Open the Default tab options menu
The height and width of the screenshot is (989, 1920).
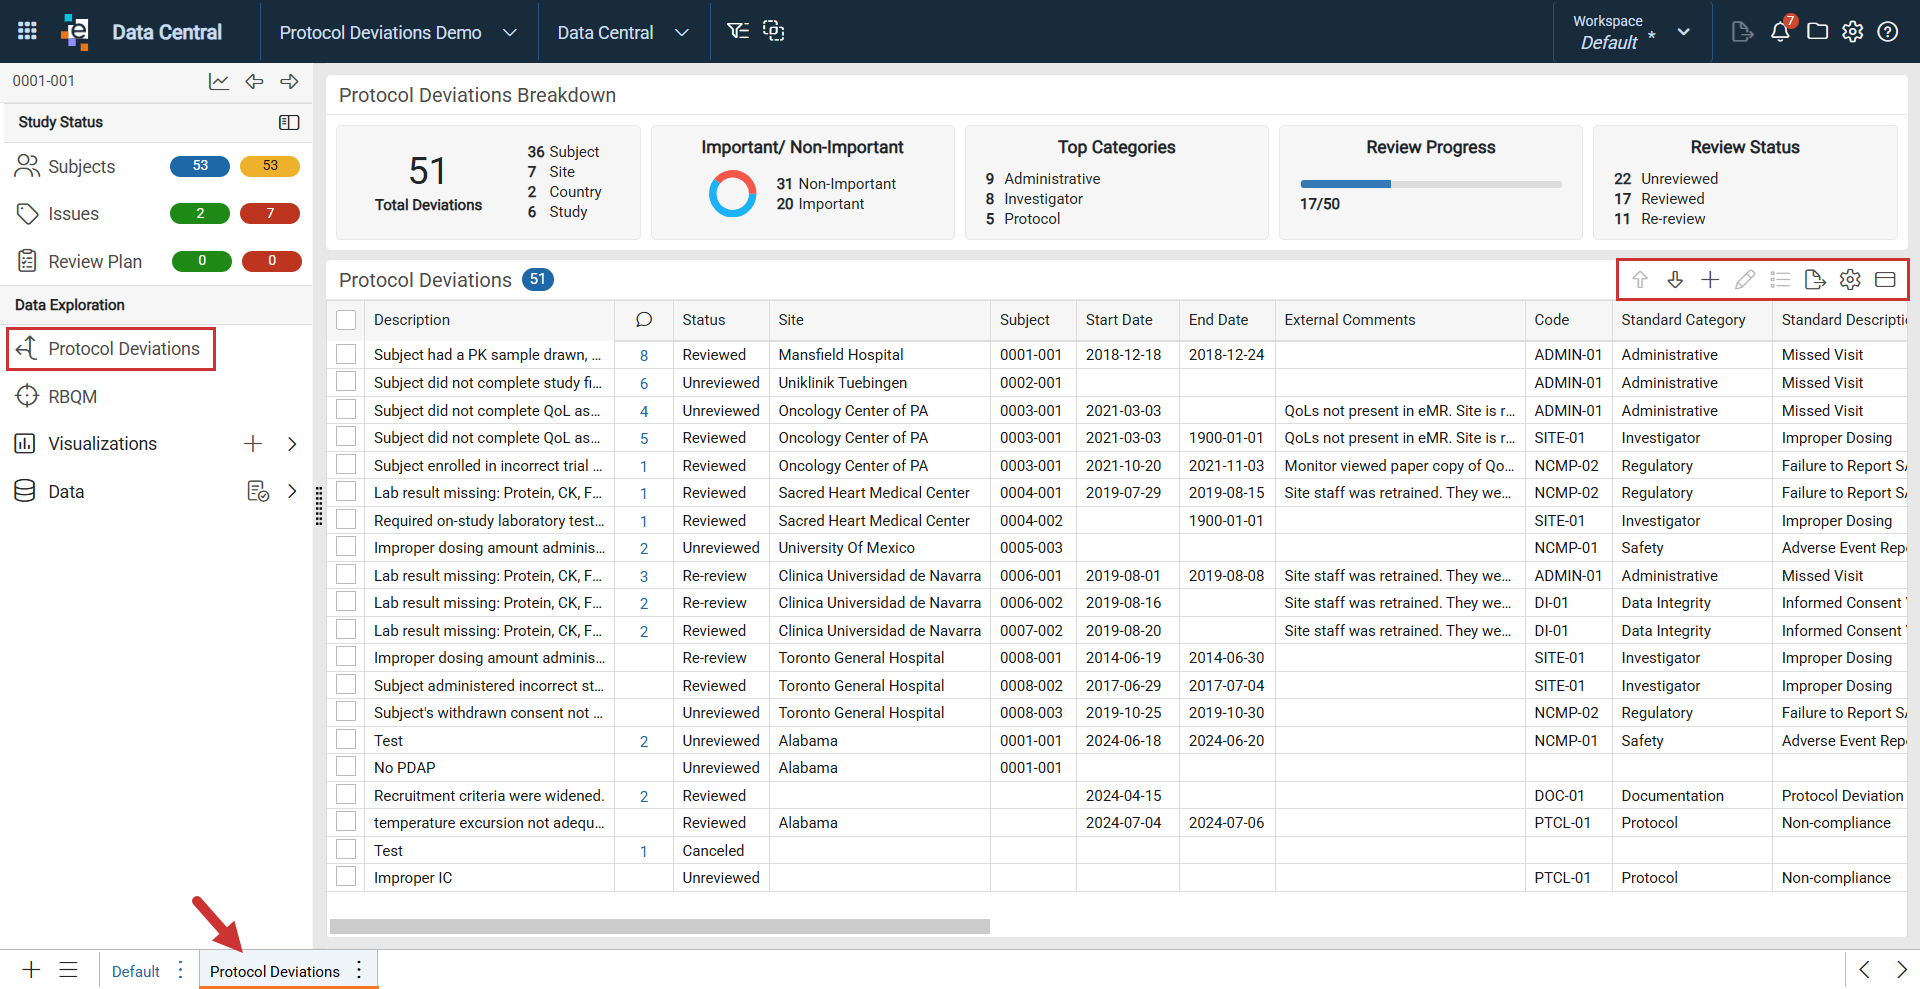pyautogui.click(x=181, y=970)
